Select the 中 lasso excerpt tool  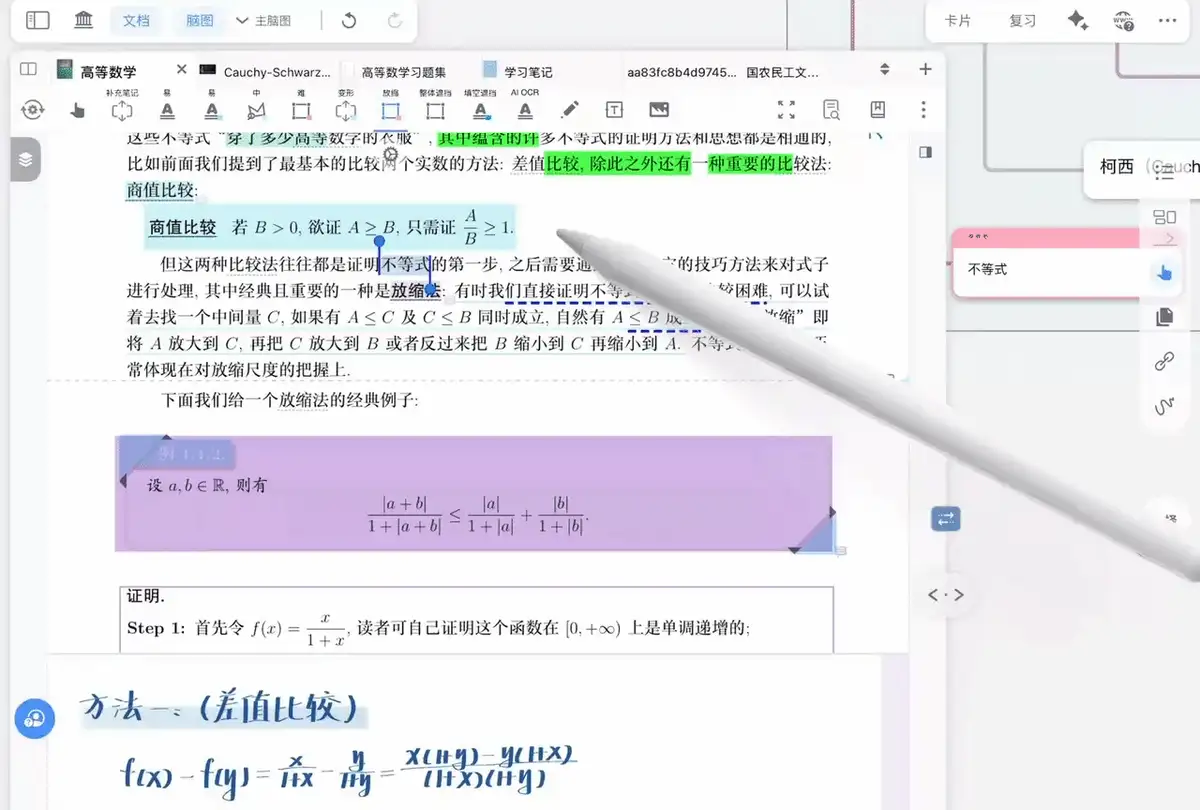pyautogui.click(x=256, y=106)
